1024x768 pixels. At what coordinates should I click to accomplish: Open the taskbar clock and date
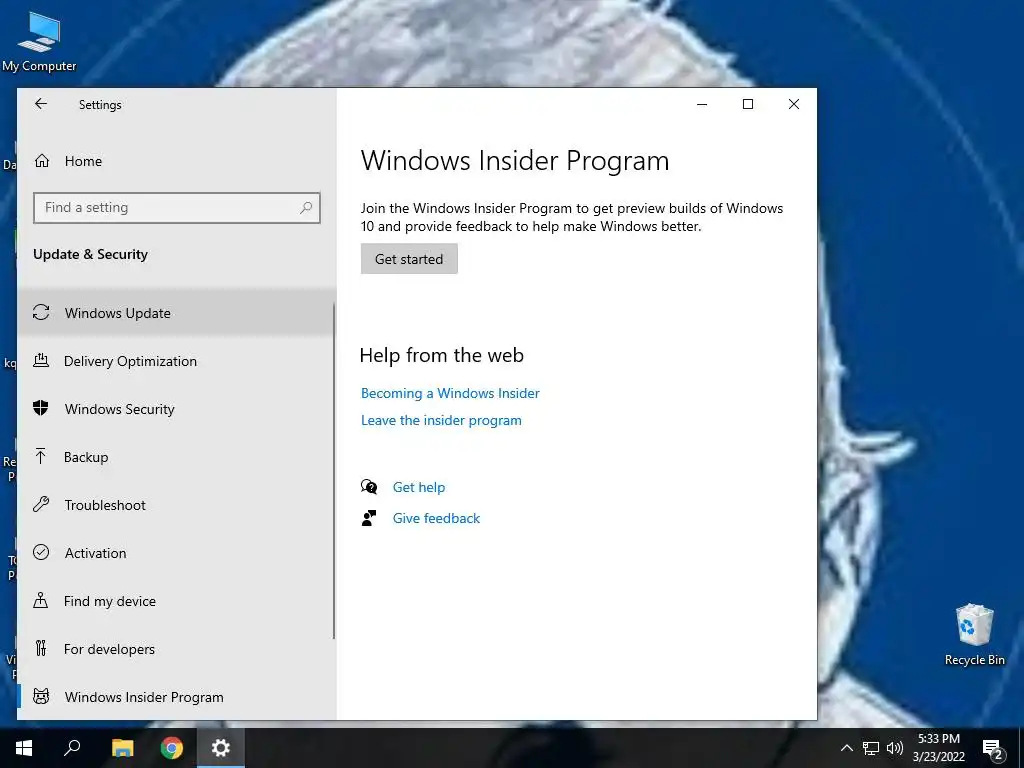(x=938, y=748)
